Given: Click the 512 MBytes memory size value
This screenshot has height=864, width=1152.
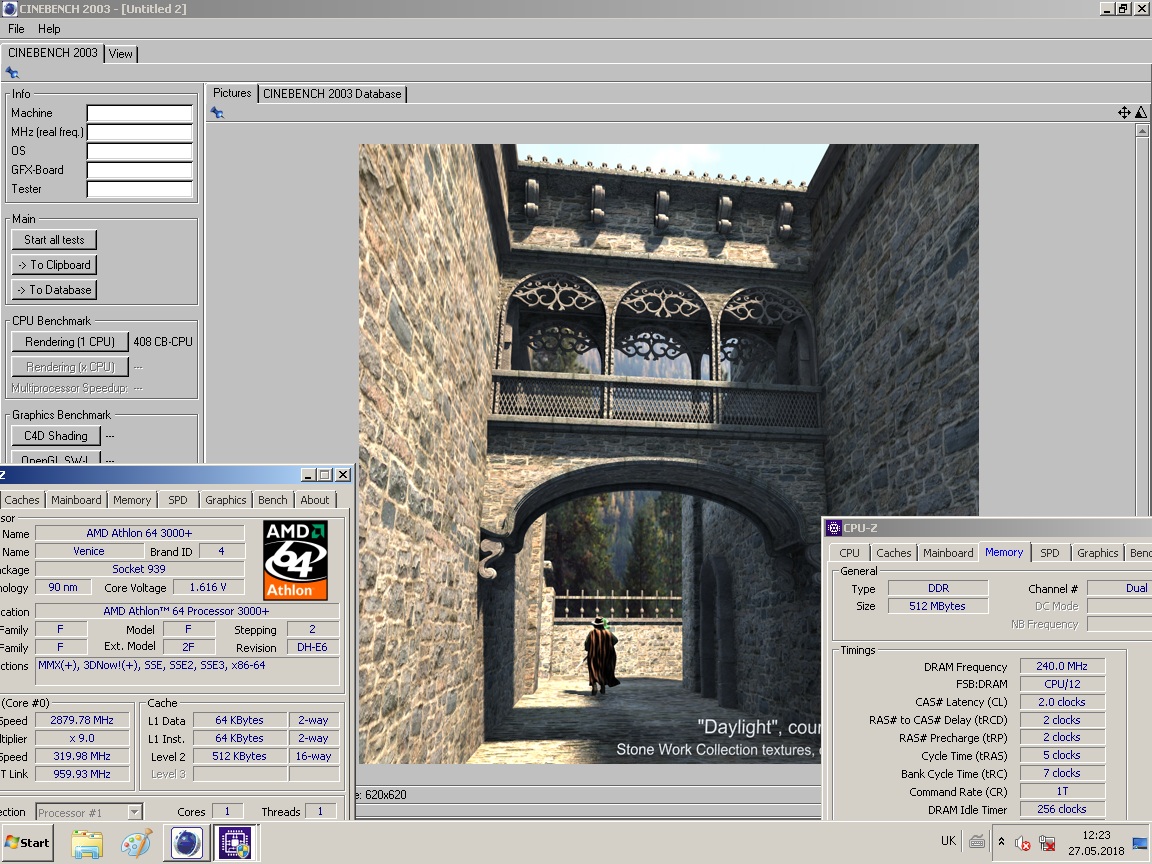Looking at the screenshot, I should click(937, 606).
